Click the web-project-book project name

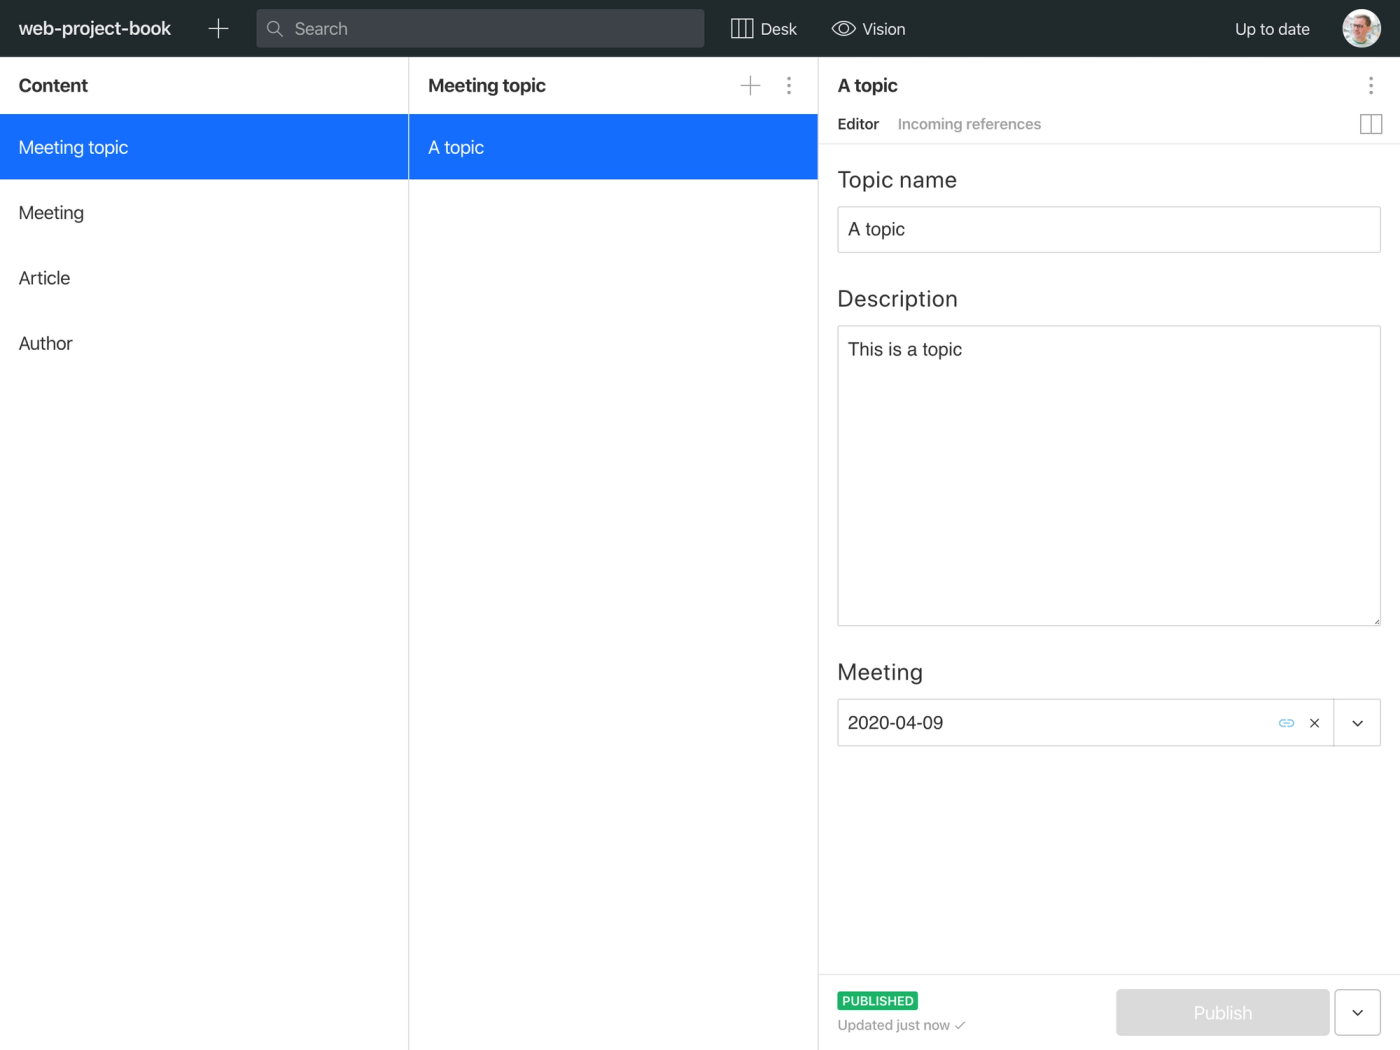click(95, 29)
